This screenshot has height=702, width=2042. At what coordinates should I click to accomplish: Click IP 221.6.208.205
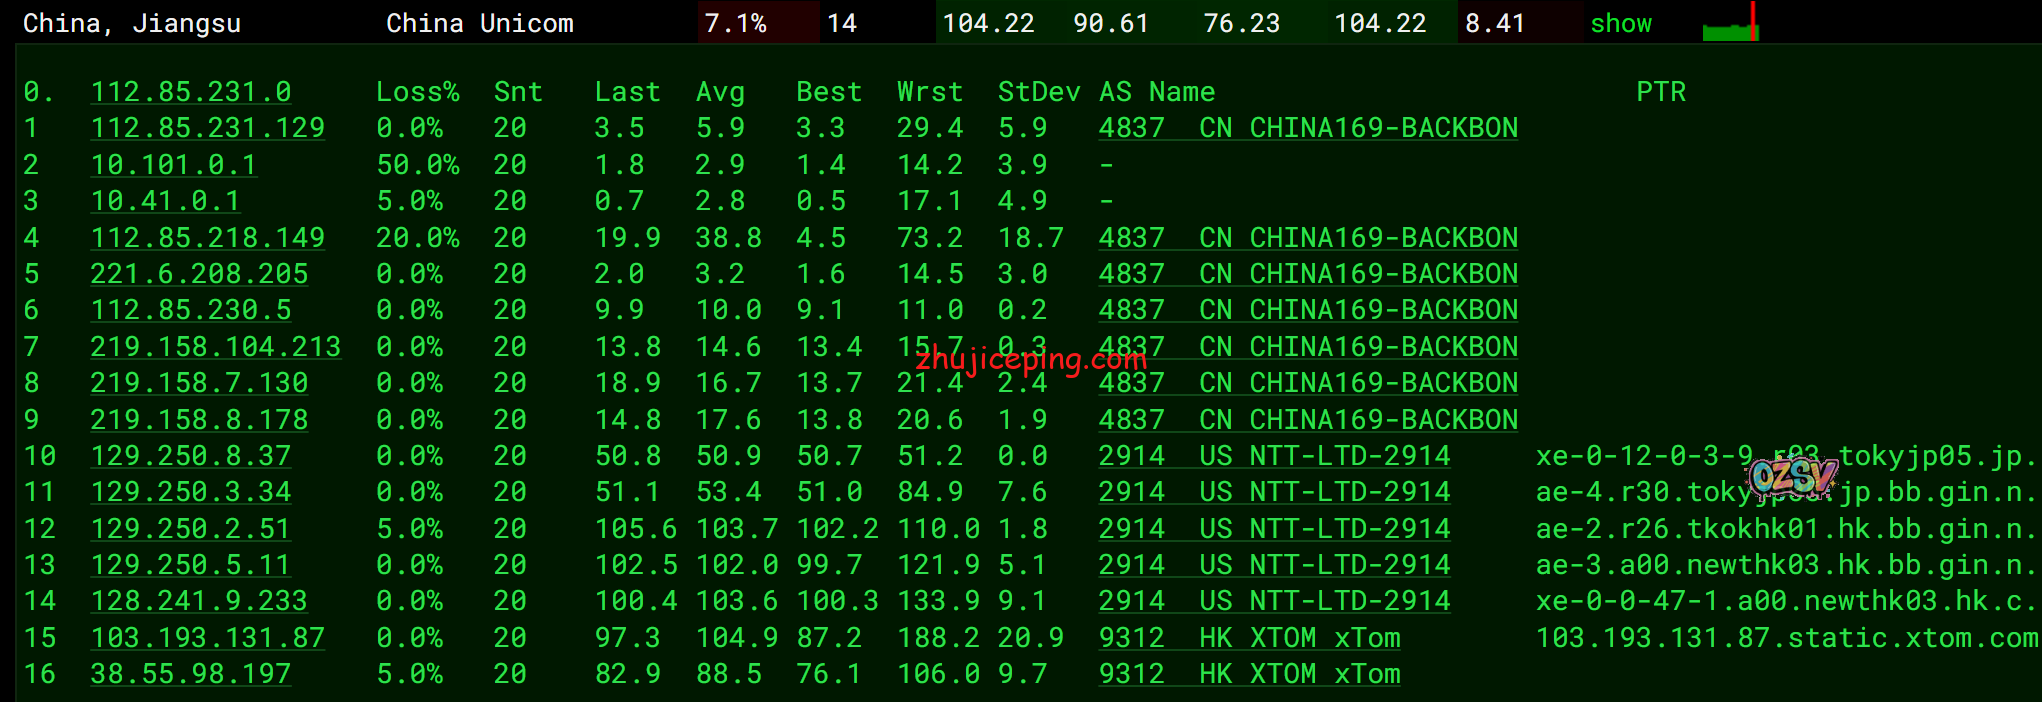point(199,274)
